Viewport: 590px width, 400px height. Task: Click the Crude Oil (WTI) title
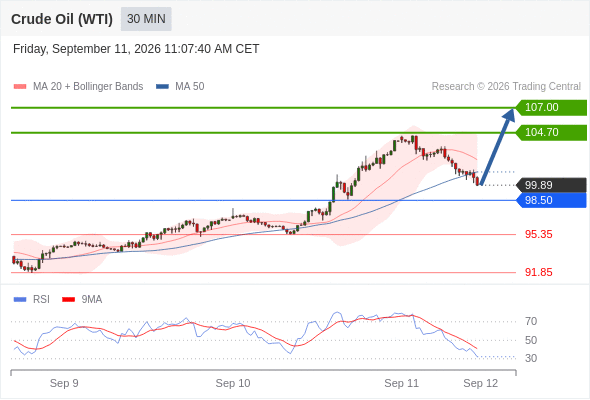(62, 19)
